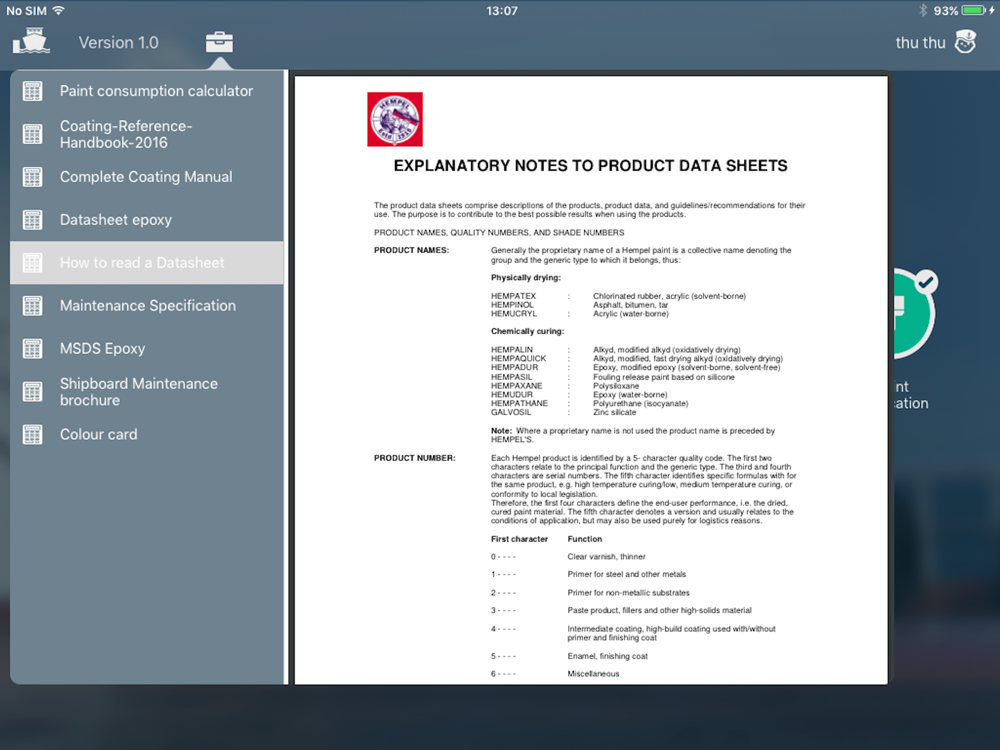Open the Colour card item
This screenshot has width=1000, height=750.
click(147, 434)
